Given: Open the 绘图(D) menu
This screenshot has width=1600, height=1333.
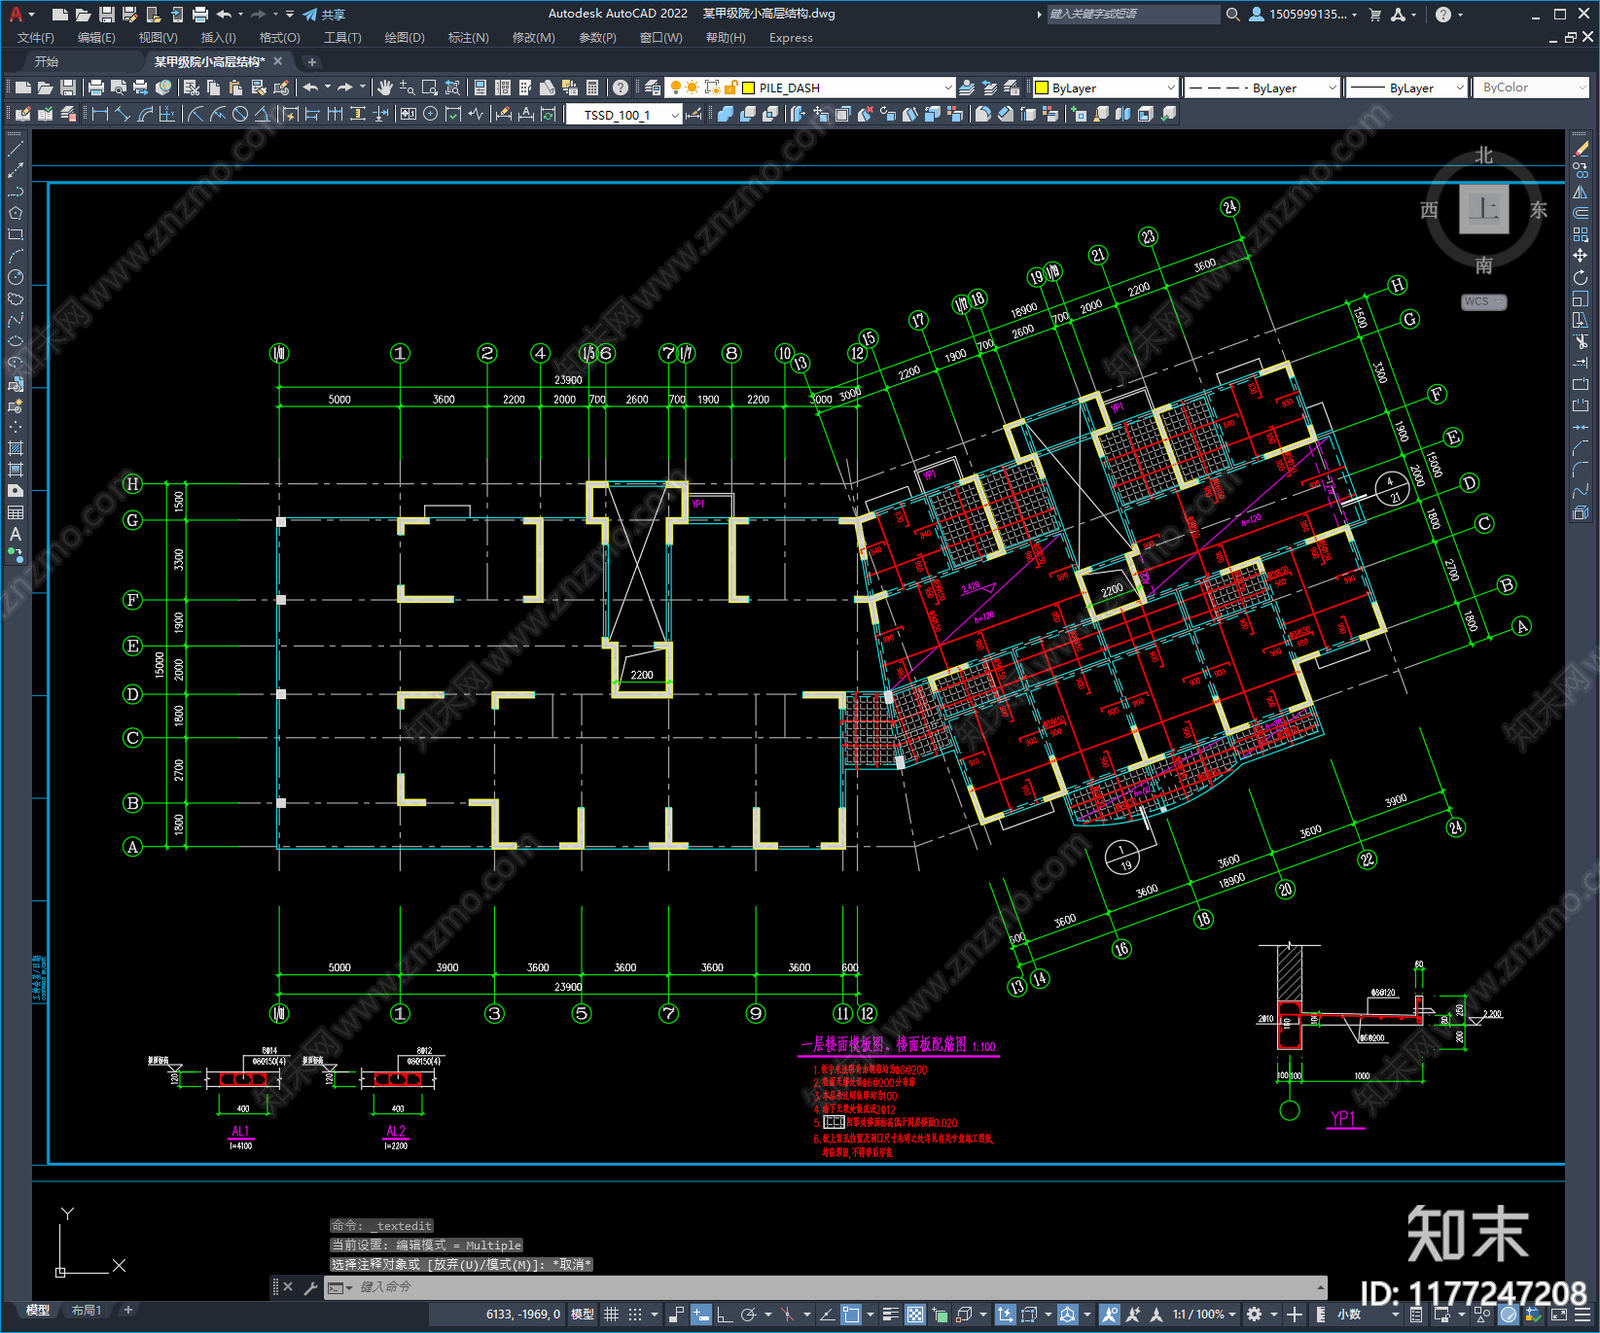Looking at the screenshot, I should 405,38.
